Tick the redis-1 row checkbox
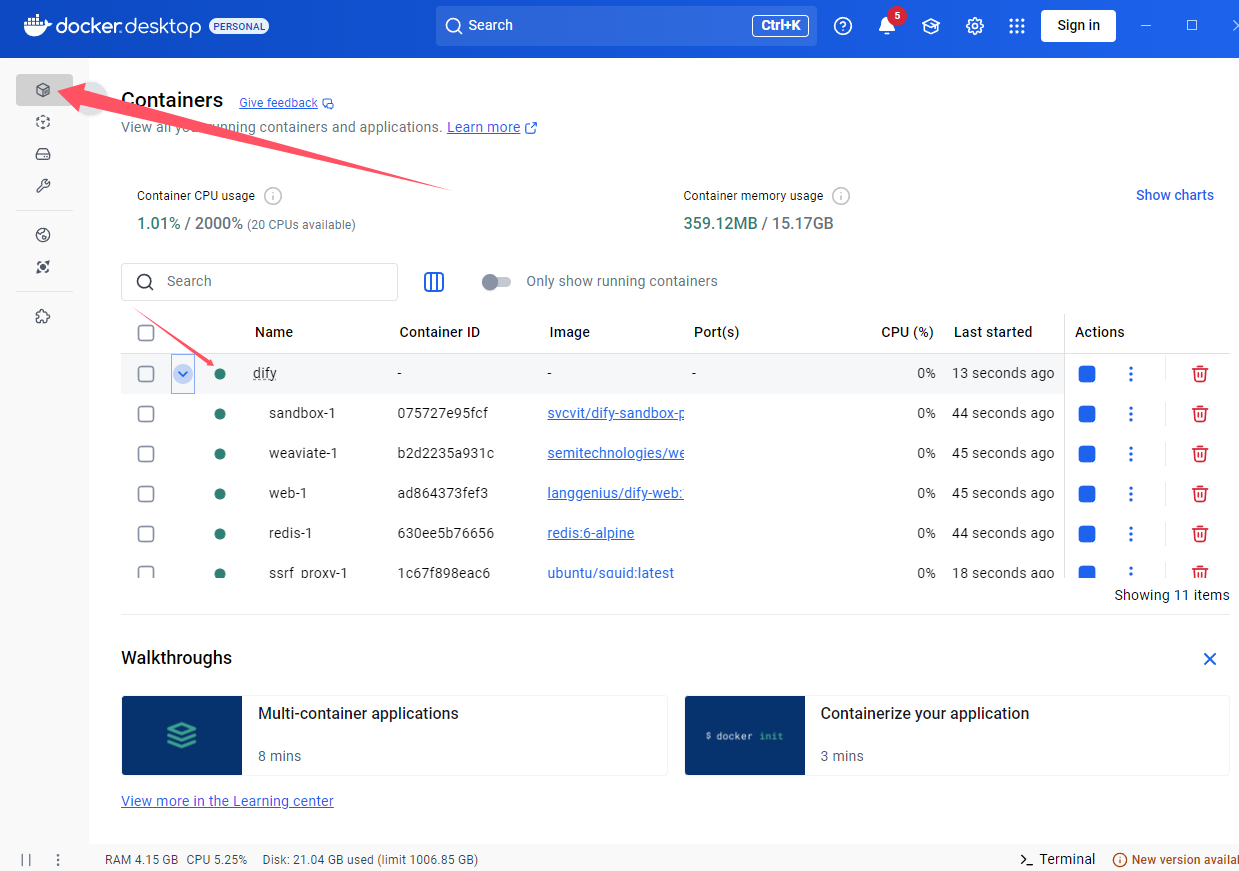 [x=146, y=534]
